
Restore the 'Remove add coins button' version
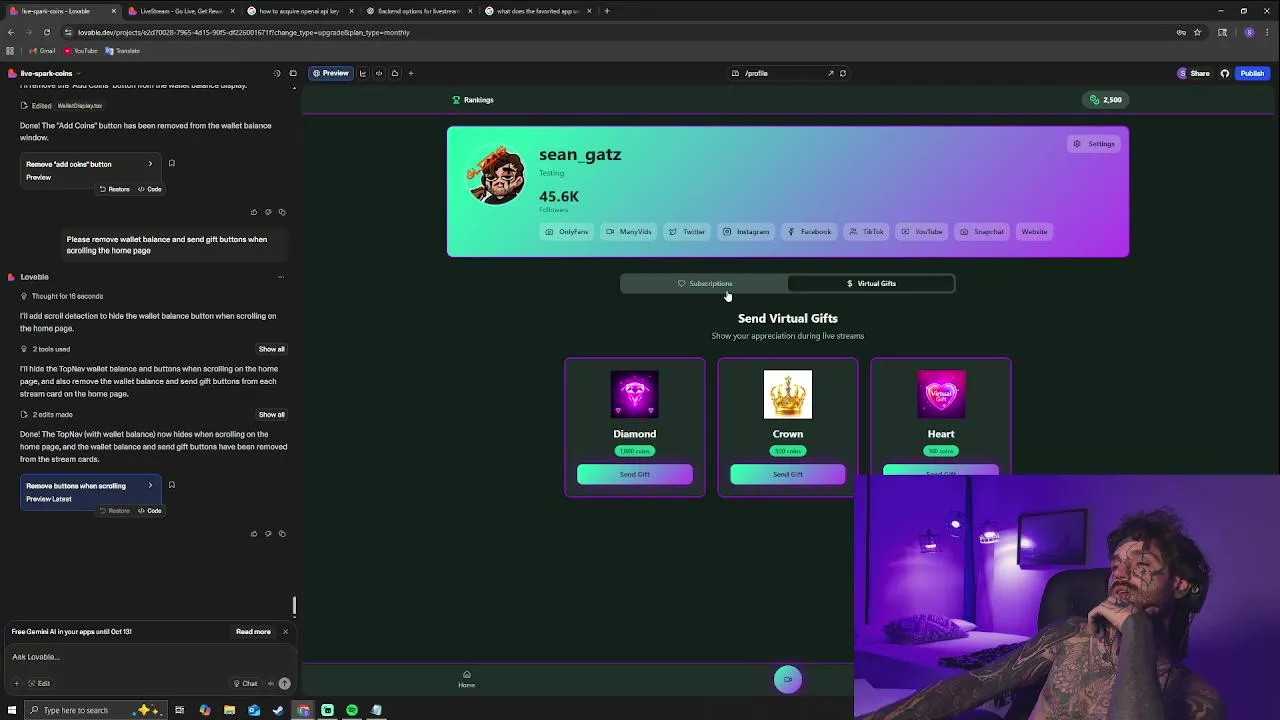click(x=114, y=189)
